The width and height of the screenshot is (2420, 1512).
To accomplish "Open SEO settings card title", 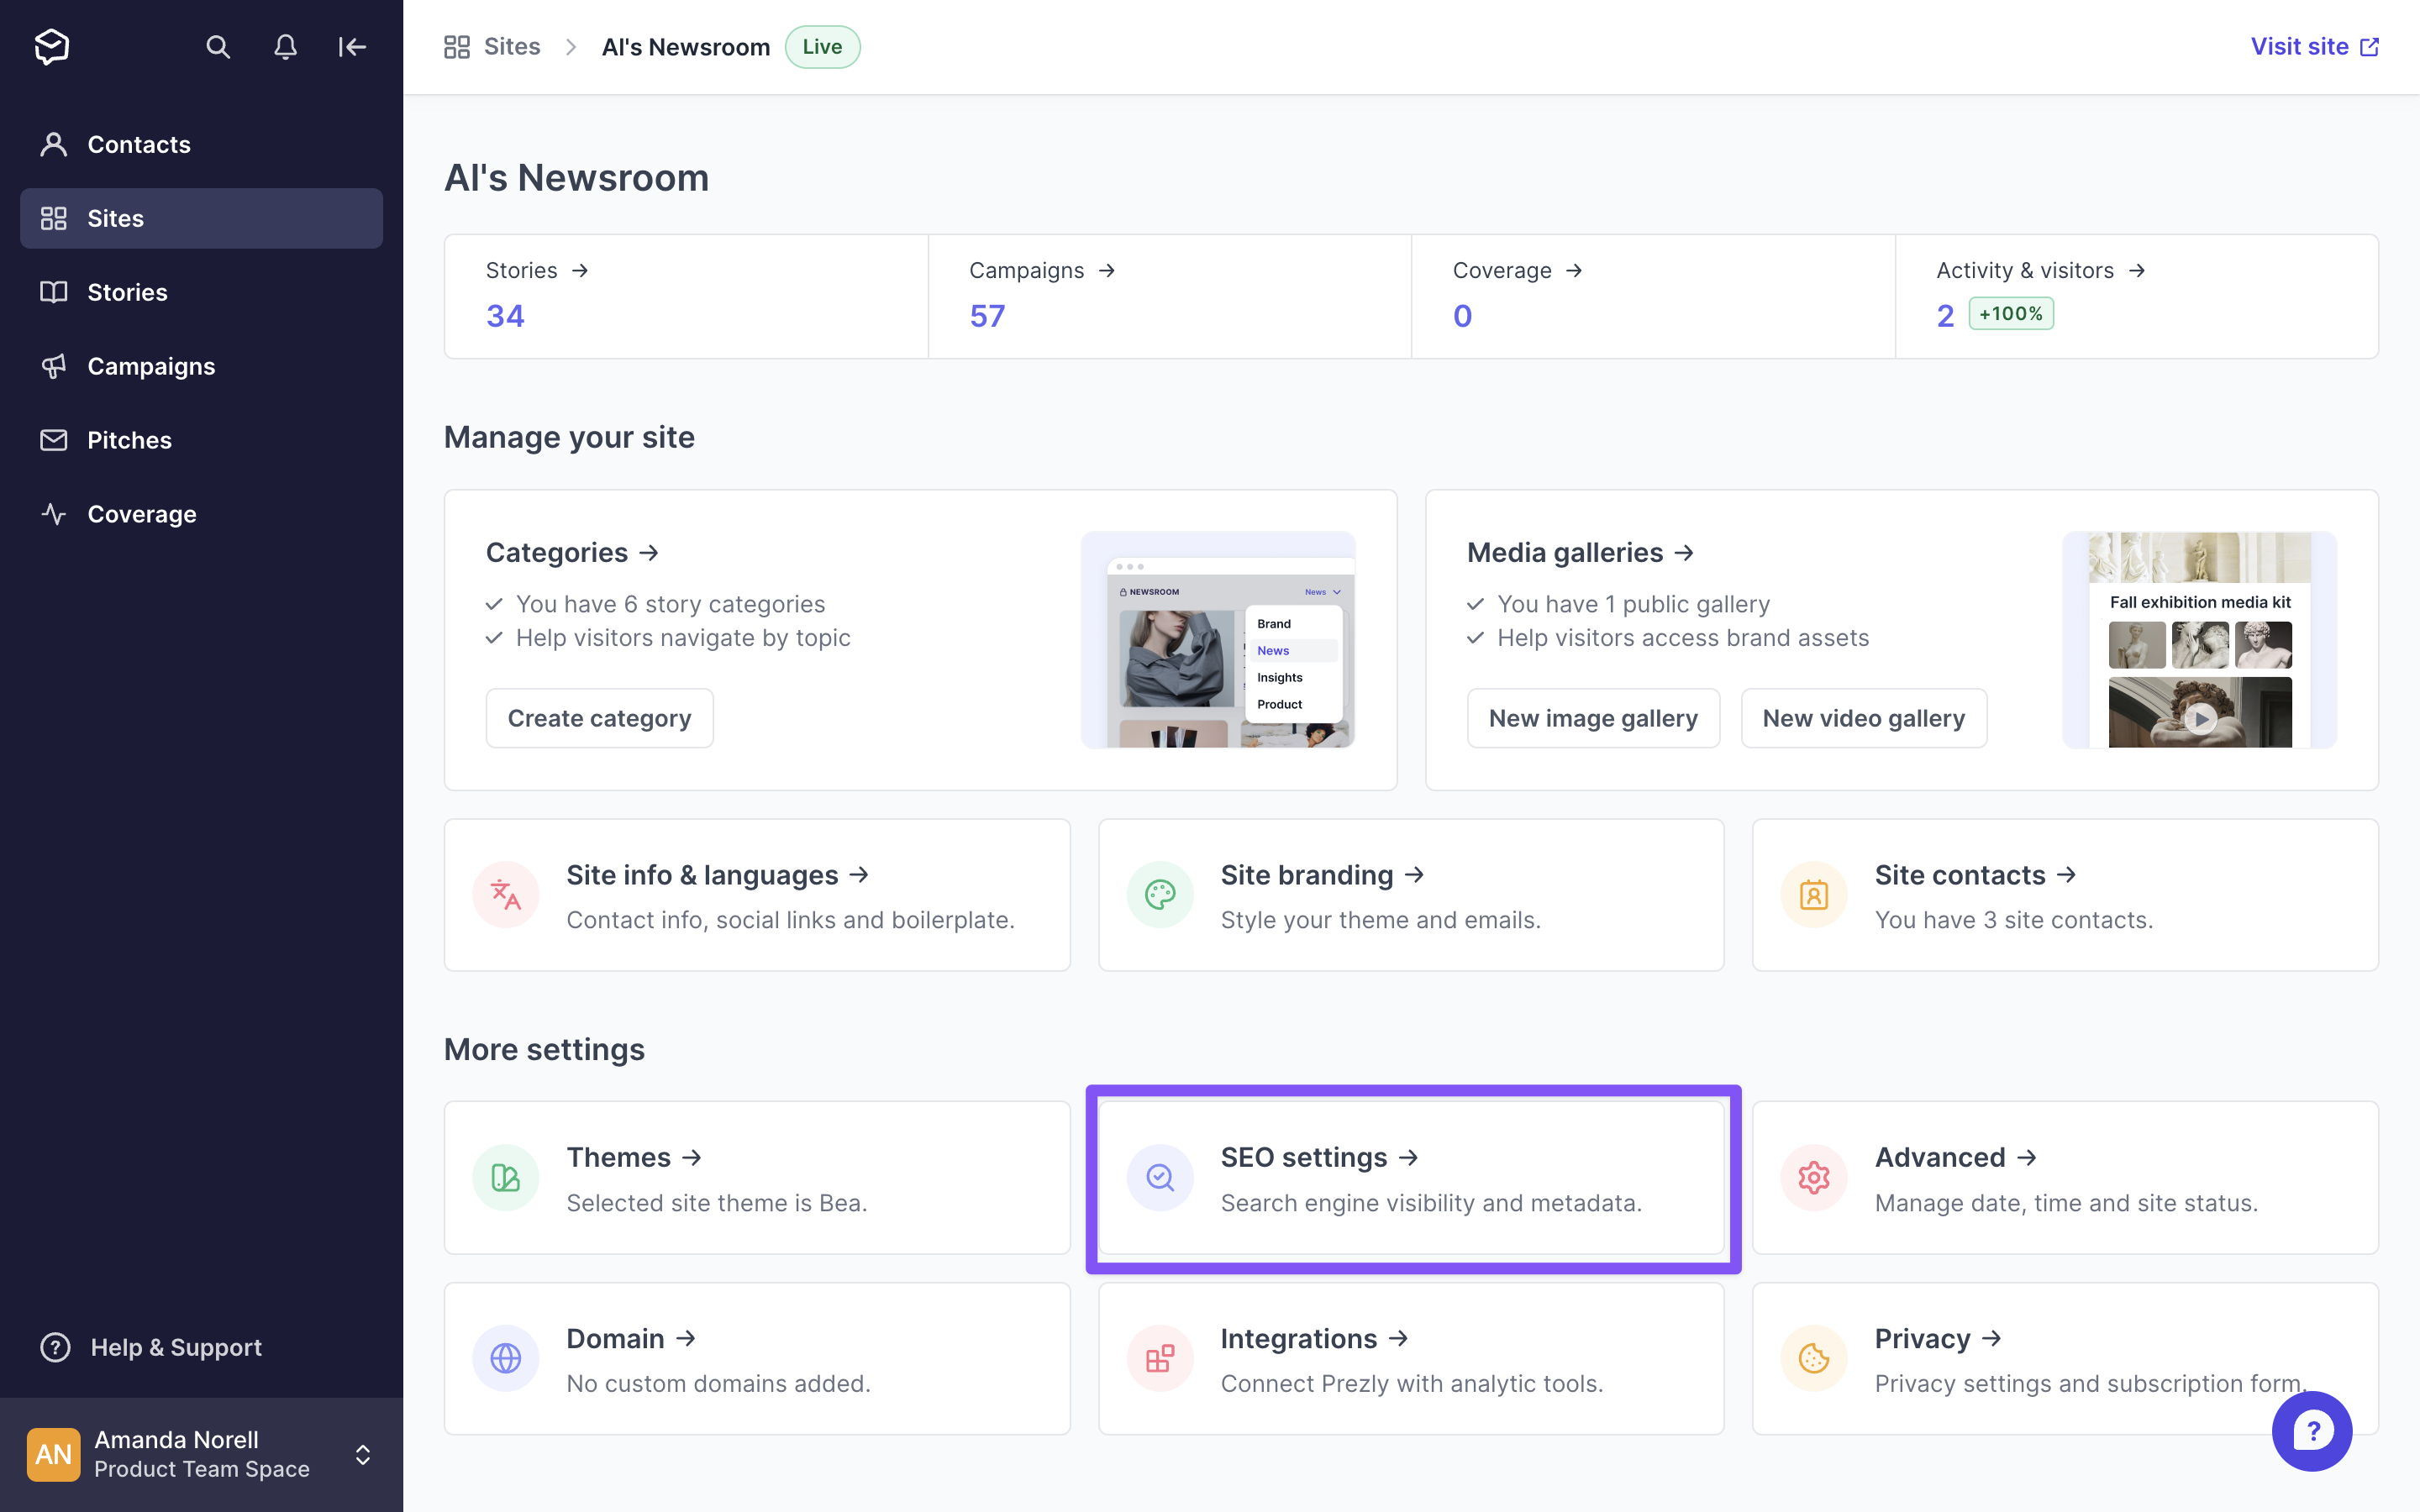I will [x=1319, y=1157].
